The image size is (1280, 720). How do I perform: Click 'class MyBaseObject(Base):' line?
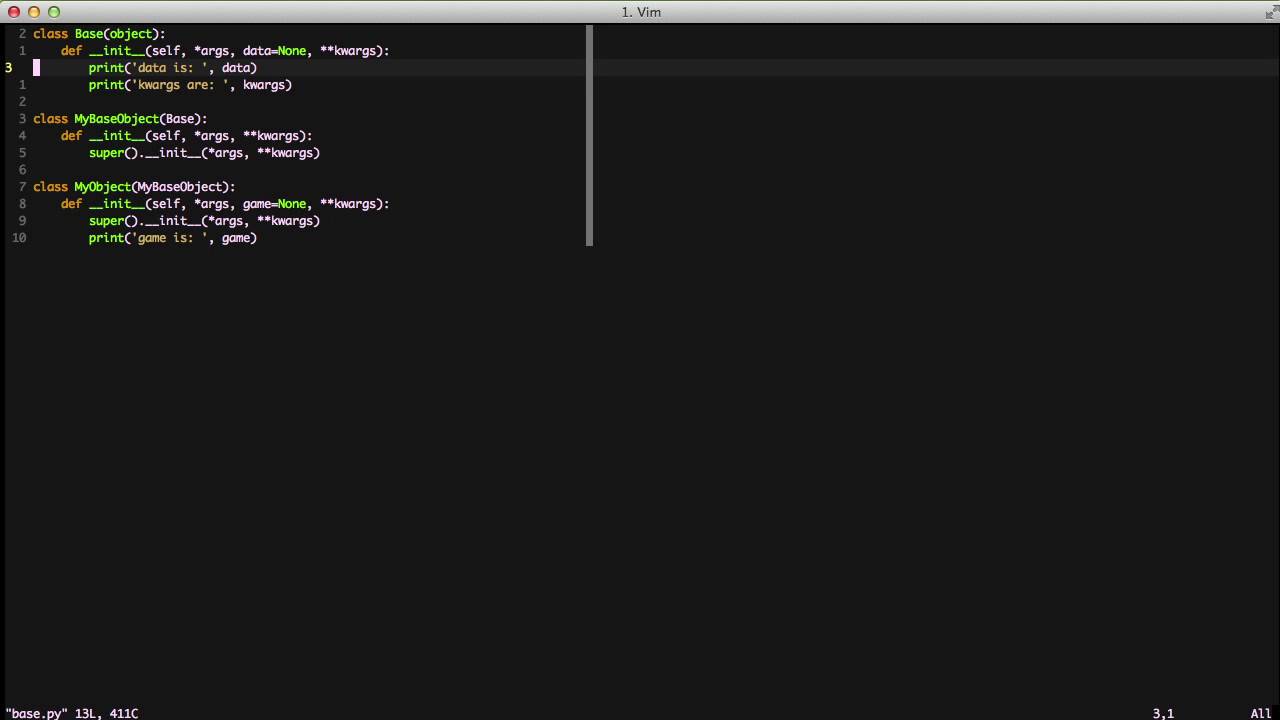click(120, 119)
